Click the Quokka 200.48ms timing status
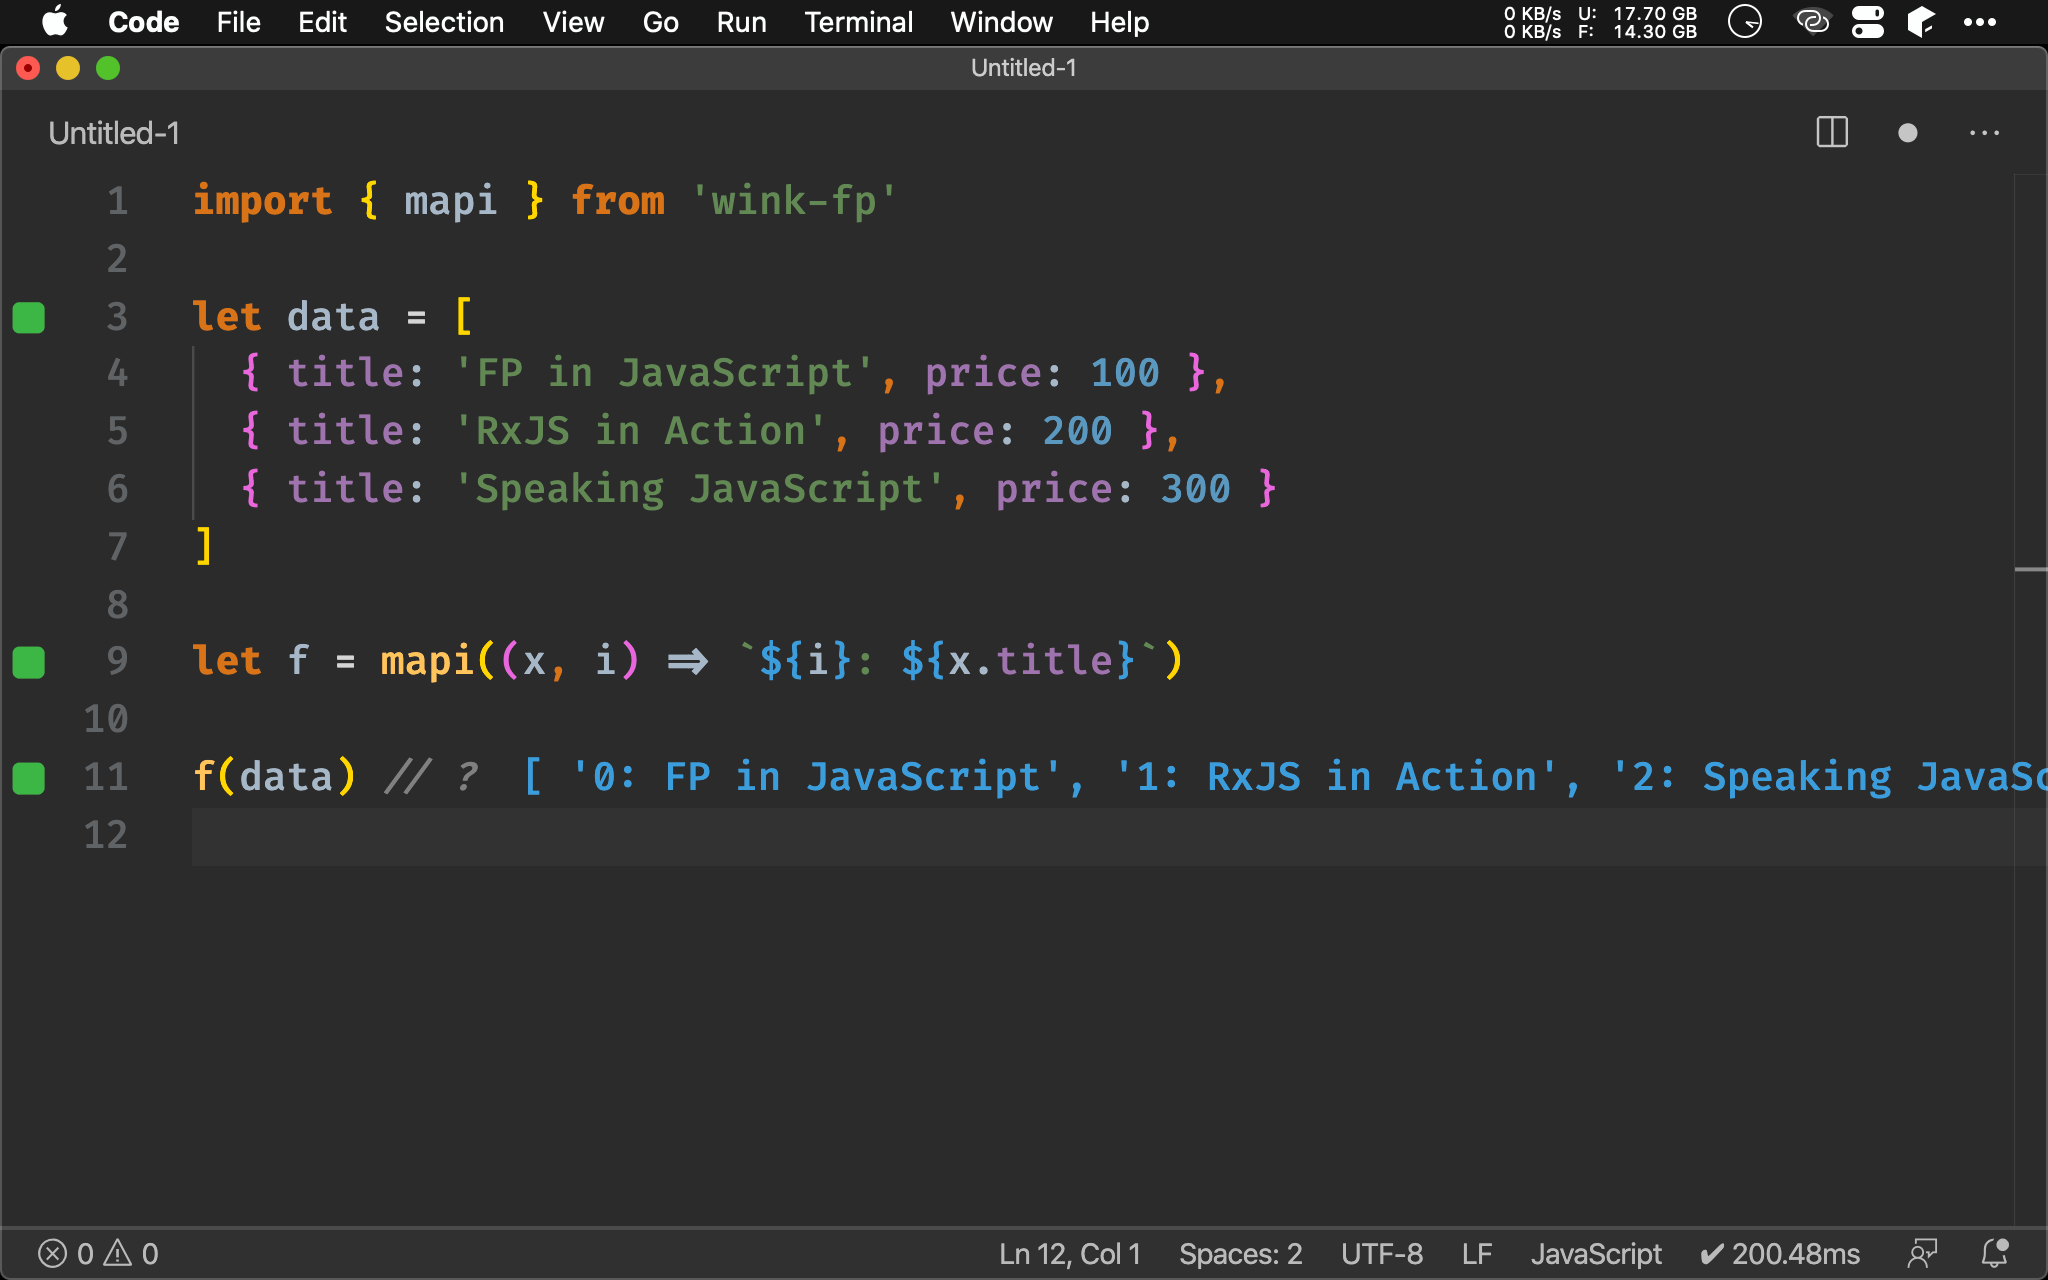The width and height of the screenshot is (2048, 1280). [1780, 1253]
